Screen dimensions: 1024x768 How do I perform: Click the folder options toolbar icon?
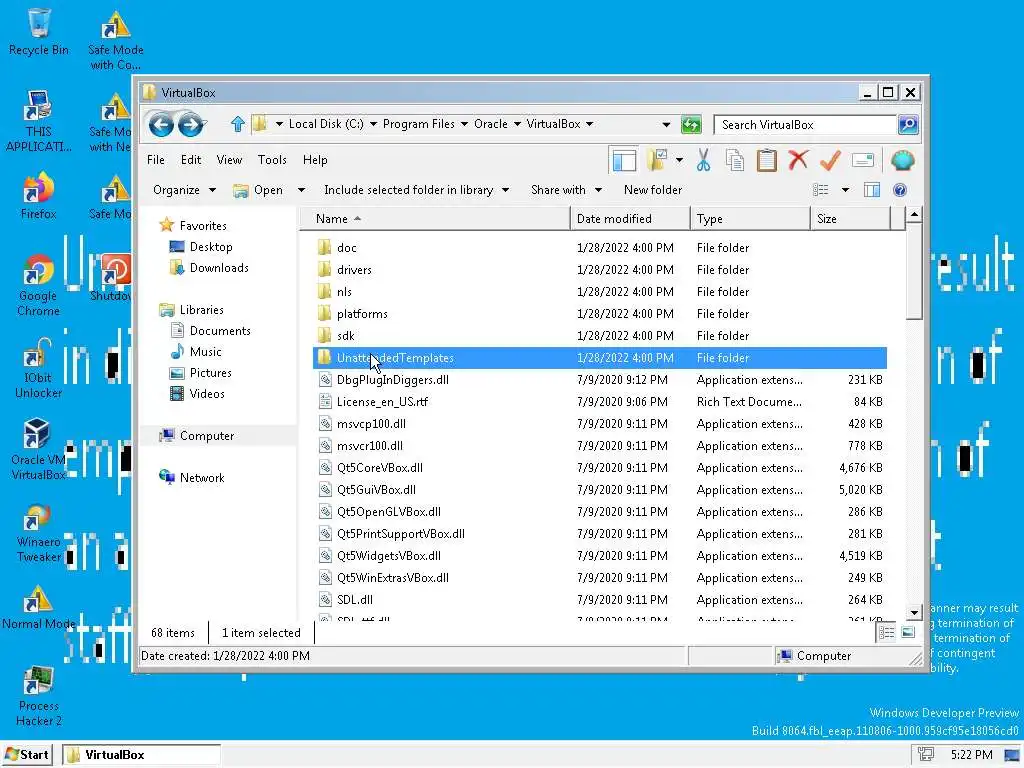pos(657,160)
